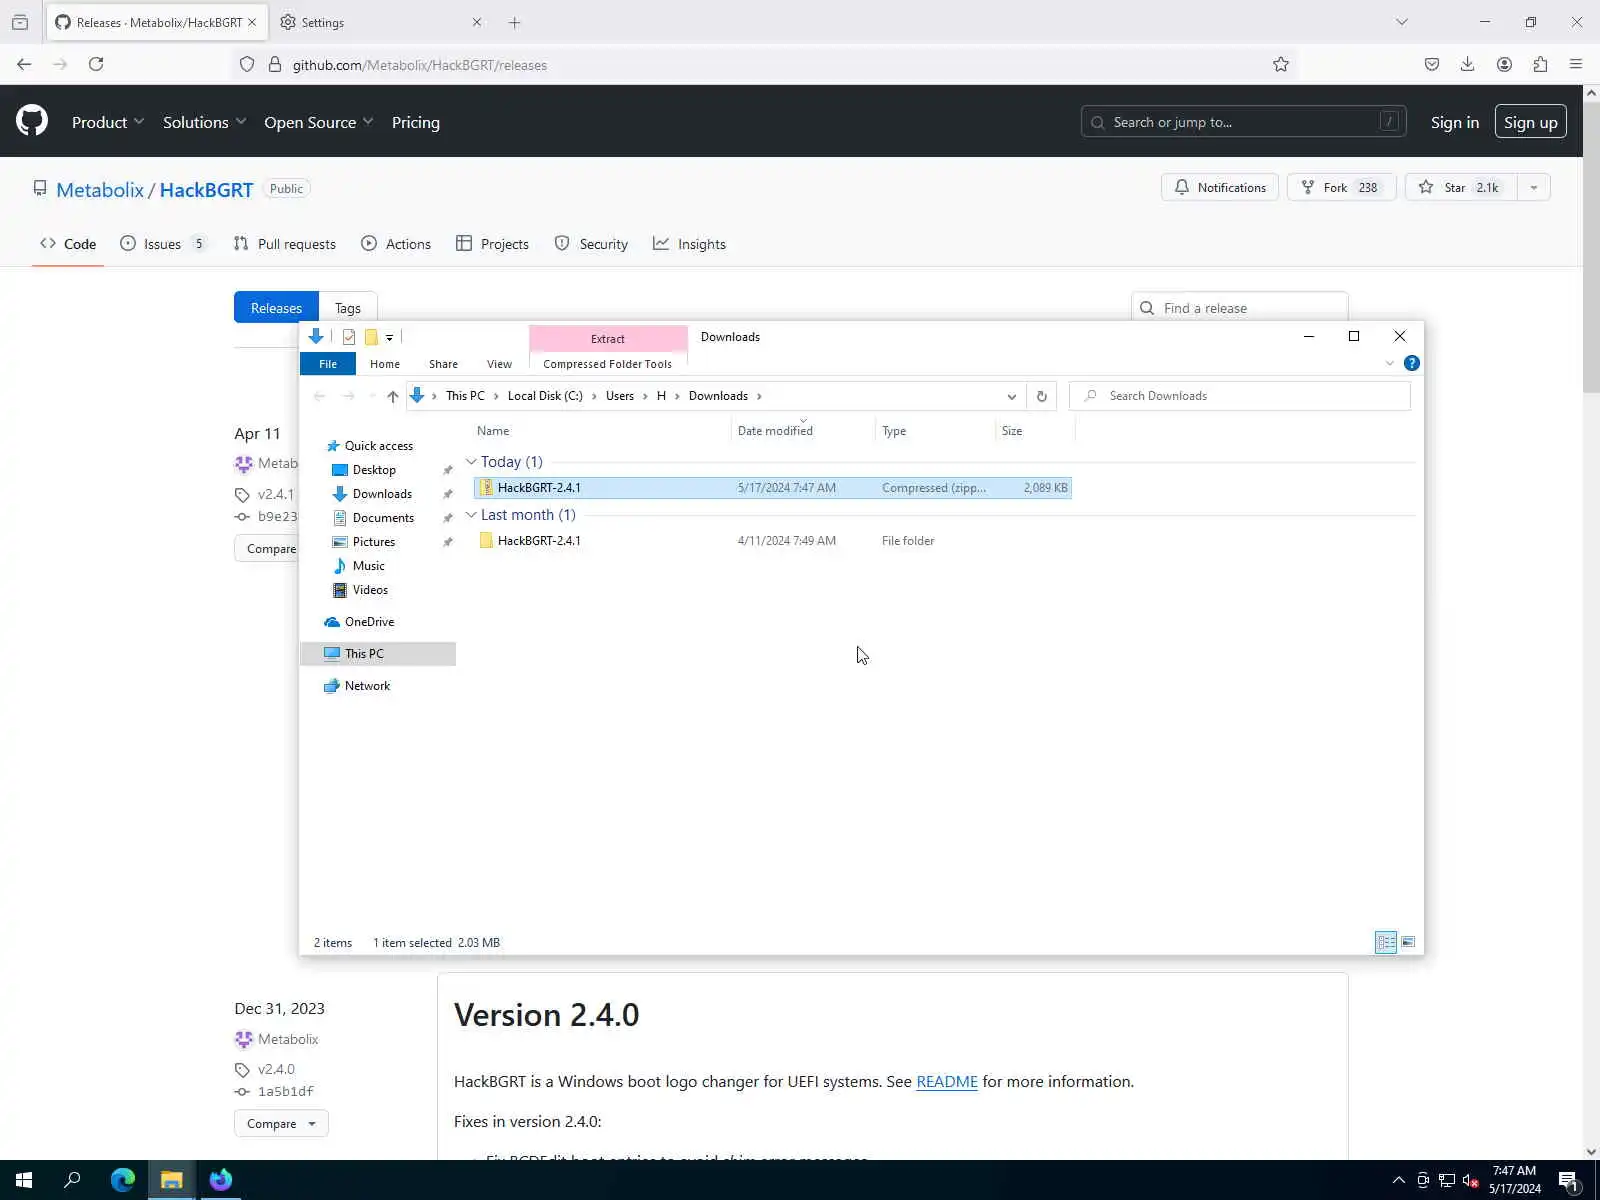Click File Explorer taskbar icon
The width and height of the screenshot is (1600, 1200).
click(172, 1180)
